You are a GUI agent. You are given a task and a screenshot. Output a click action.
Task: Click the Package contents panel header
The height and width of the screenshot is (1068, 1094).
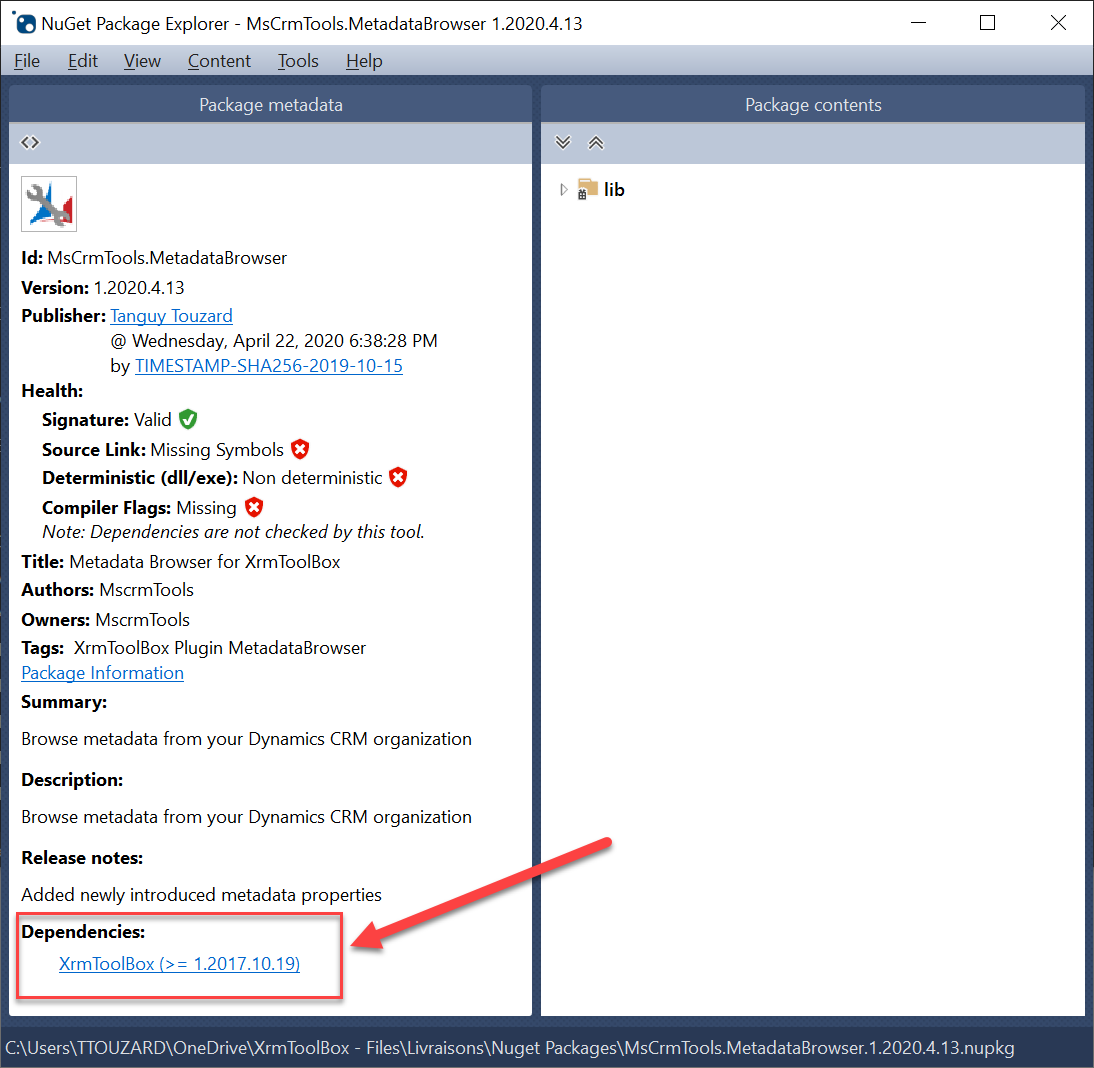[x=813, y=105]
